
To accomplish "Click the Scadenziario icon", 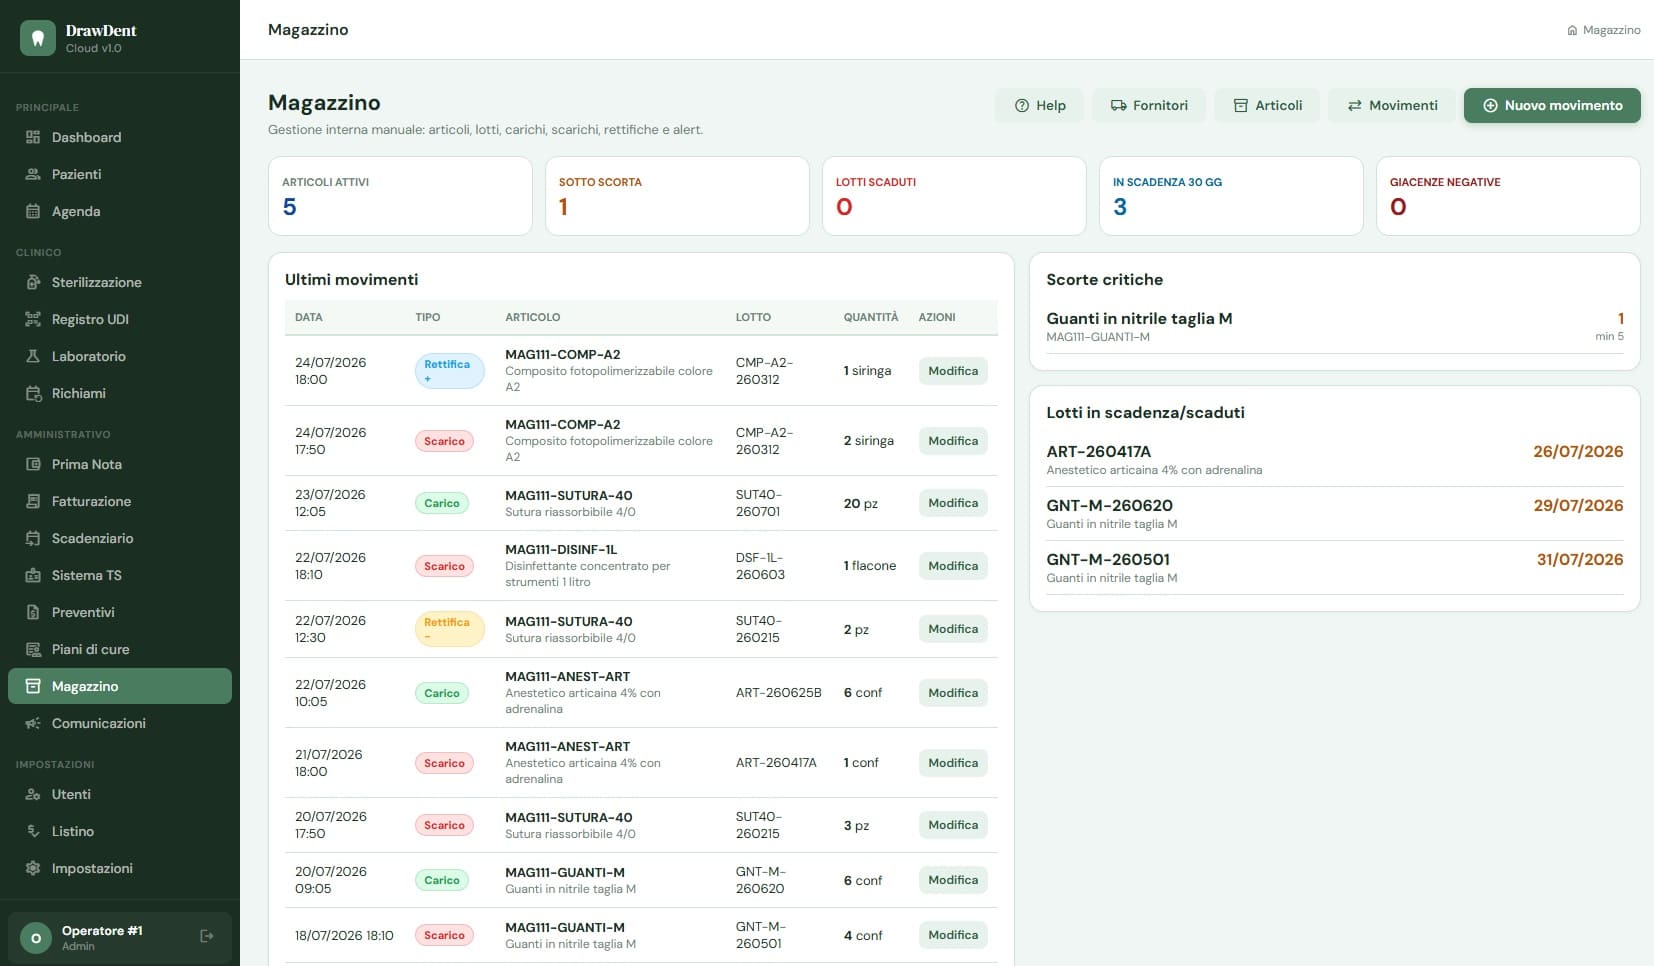I will [33, 538].
